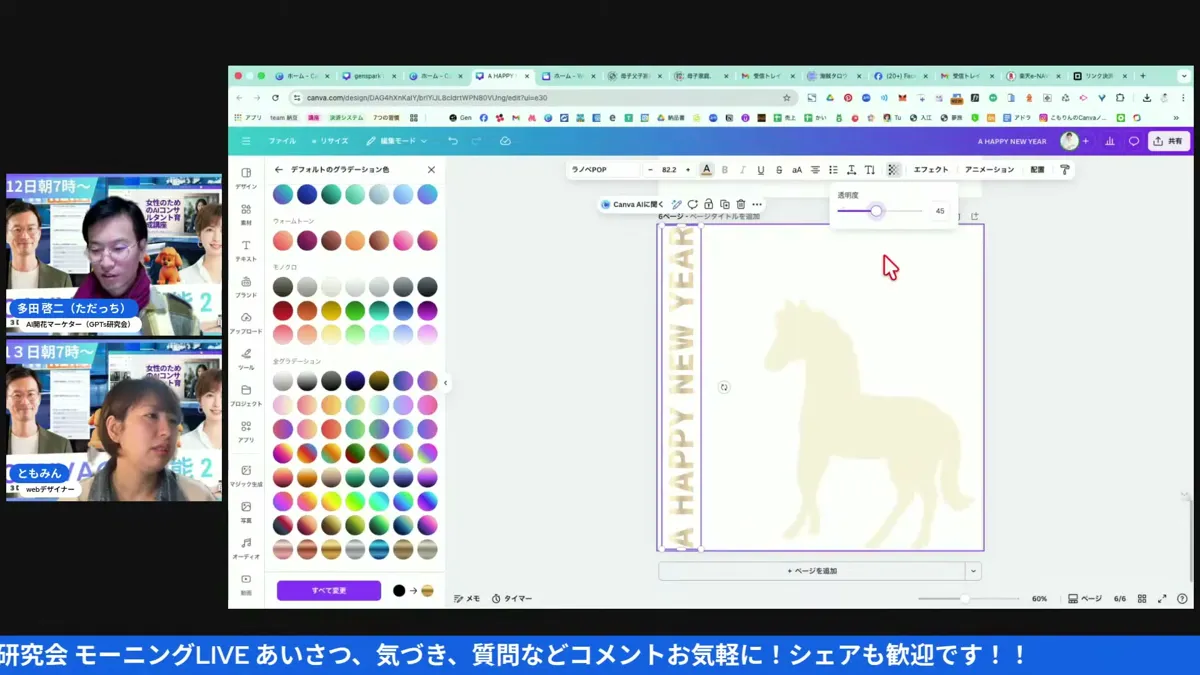Toggle bold text formatting

725,170
